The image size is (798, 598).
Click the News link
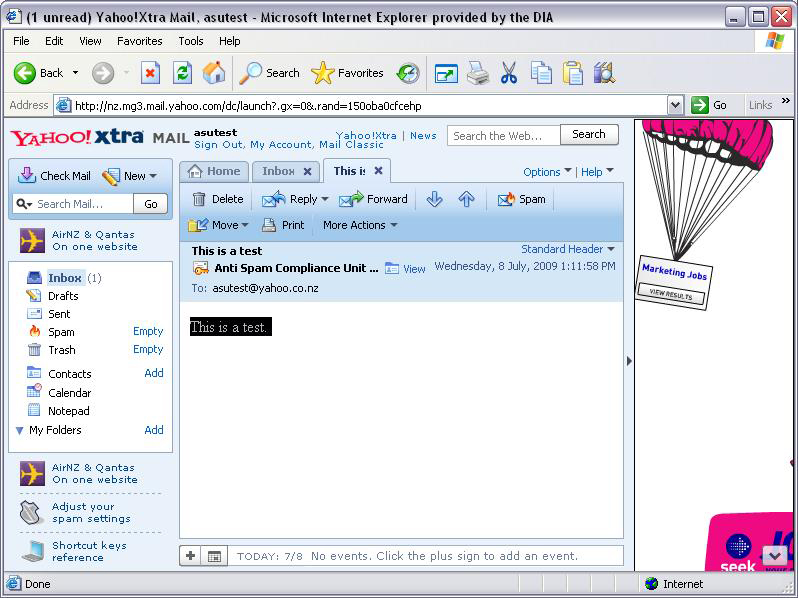click(423, 136)
